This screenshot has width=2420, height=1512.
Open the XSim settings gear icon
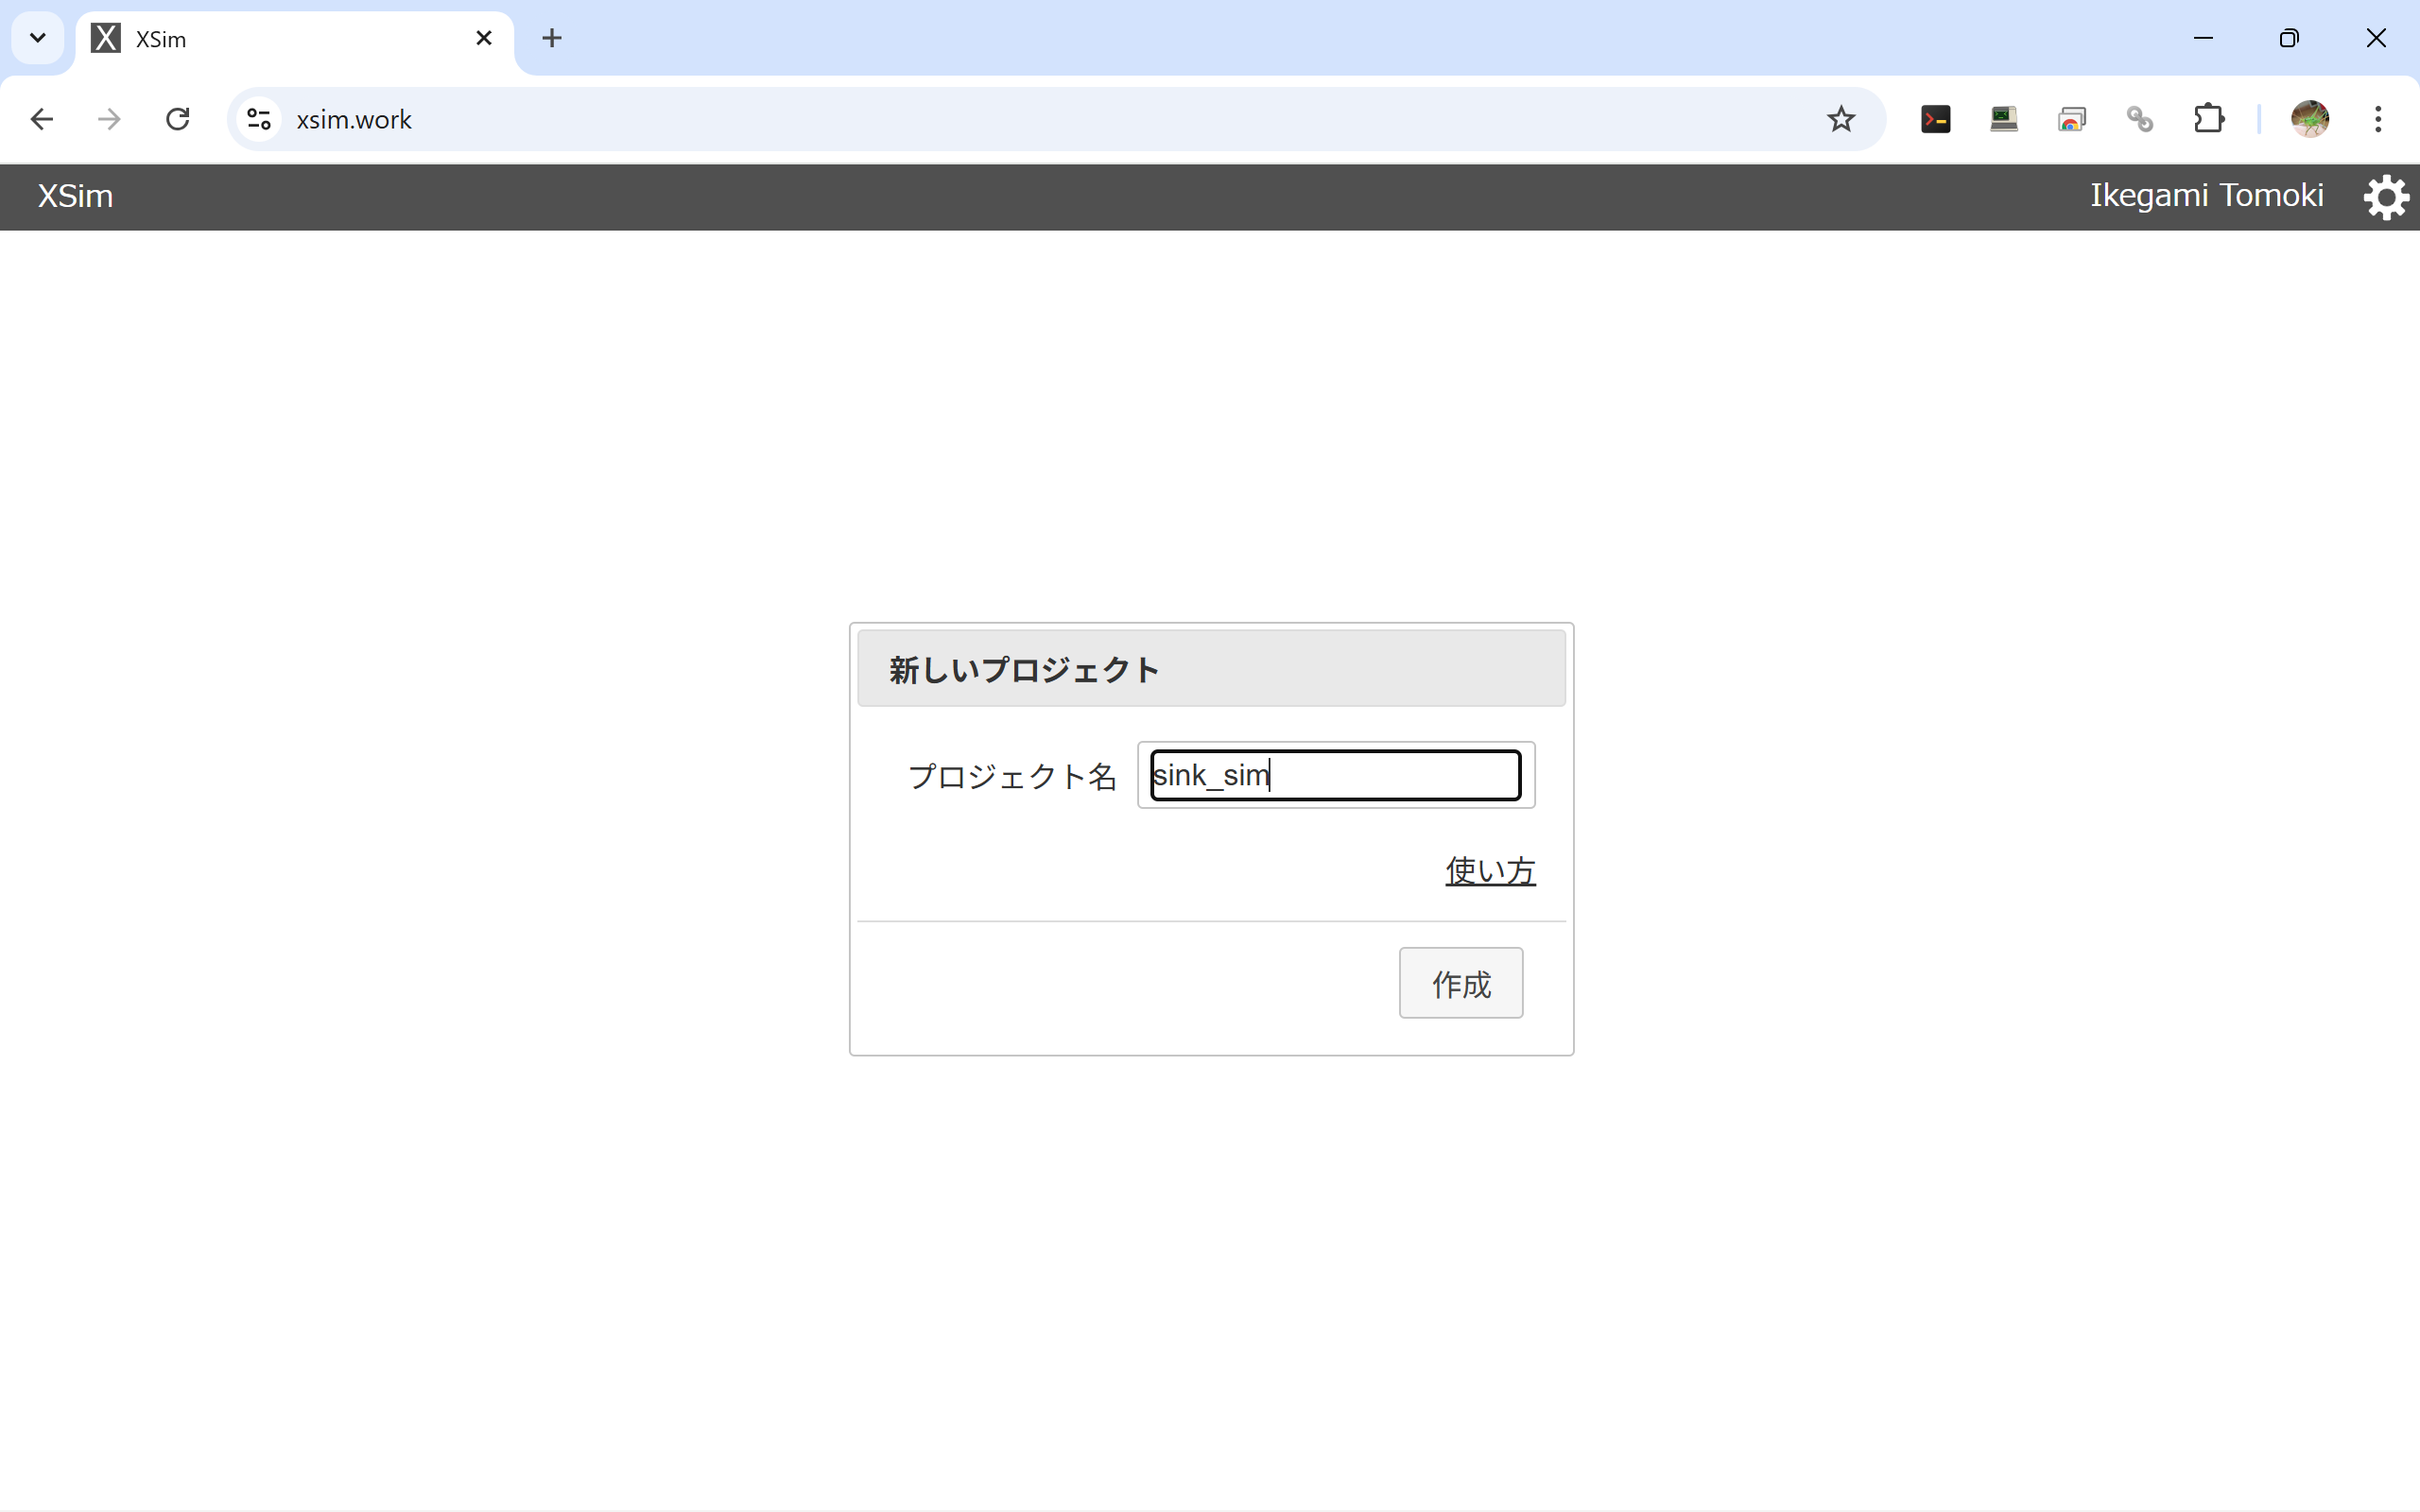(x=2386, y=197)
